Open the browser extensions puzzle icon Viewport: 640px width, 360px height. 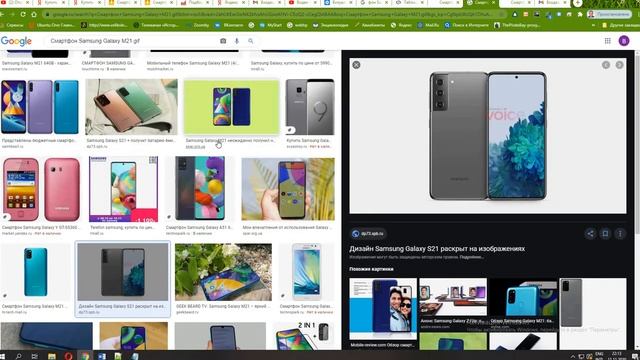tap(580, 14)
